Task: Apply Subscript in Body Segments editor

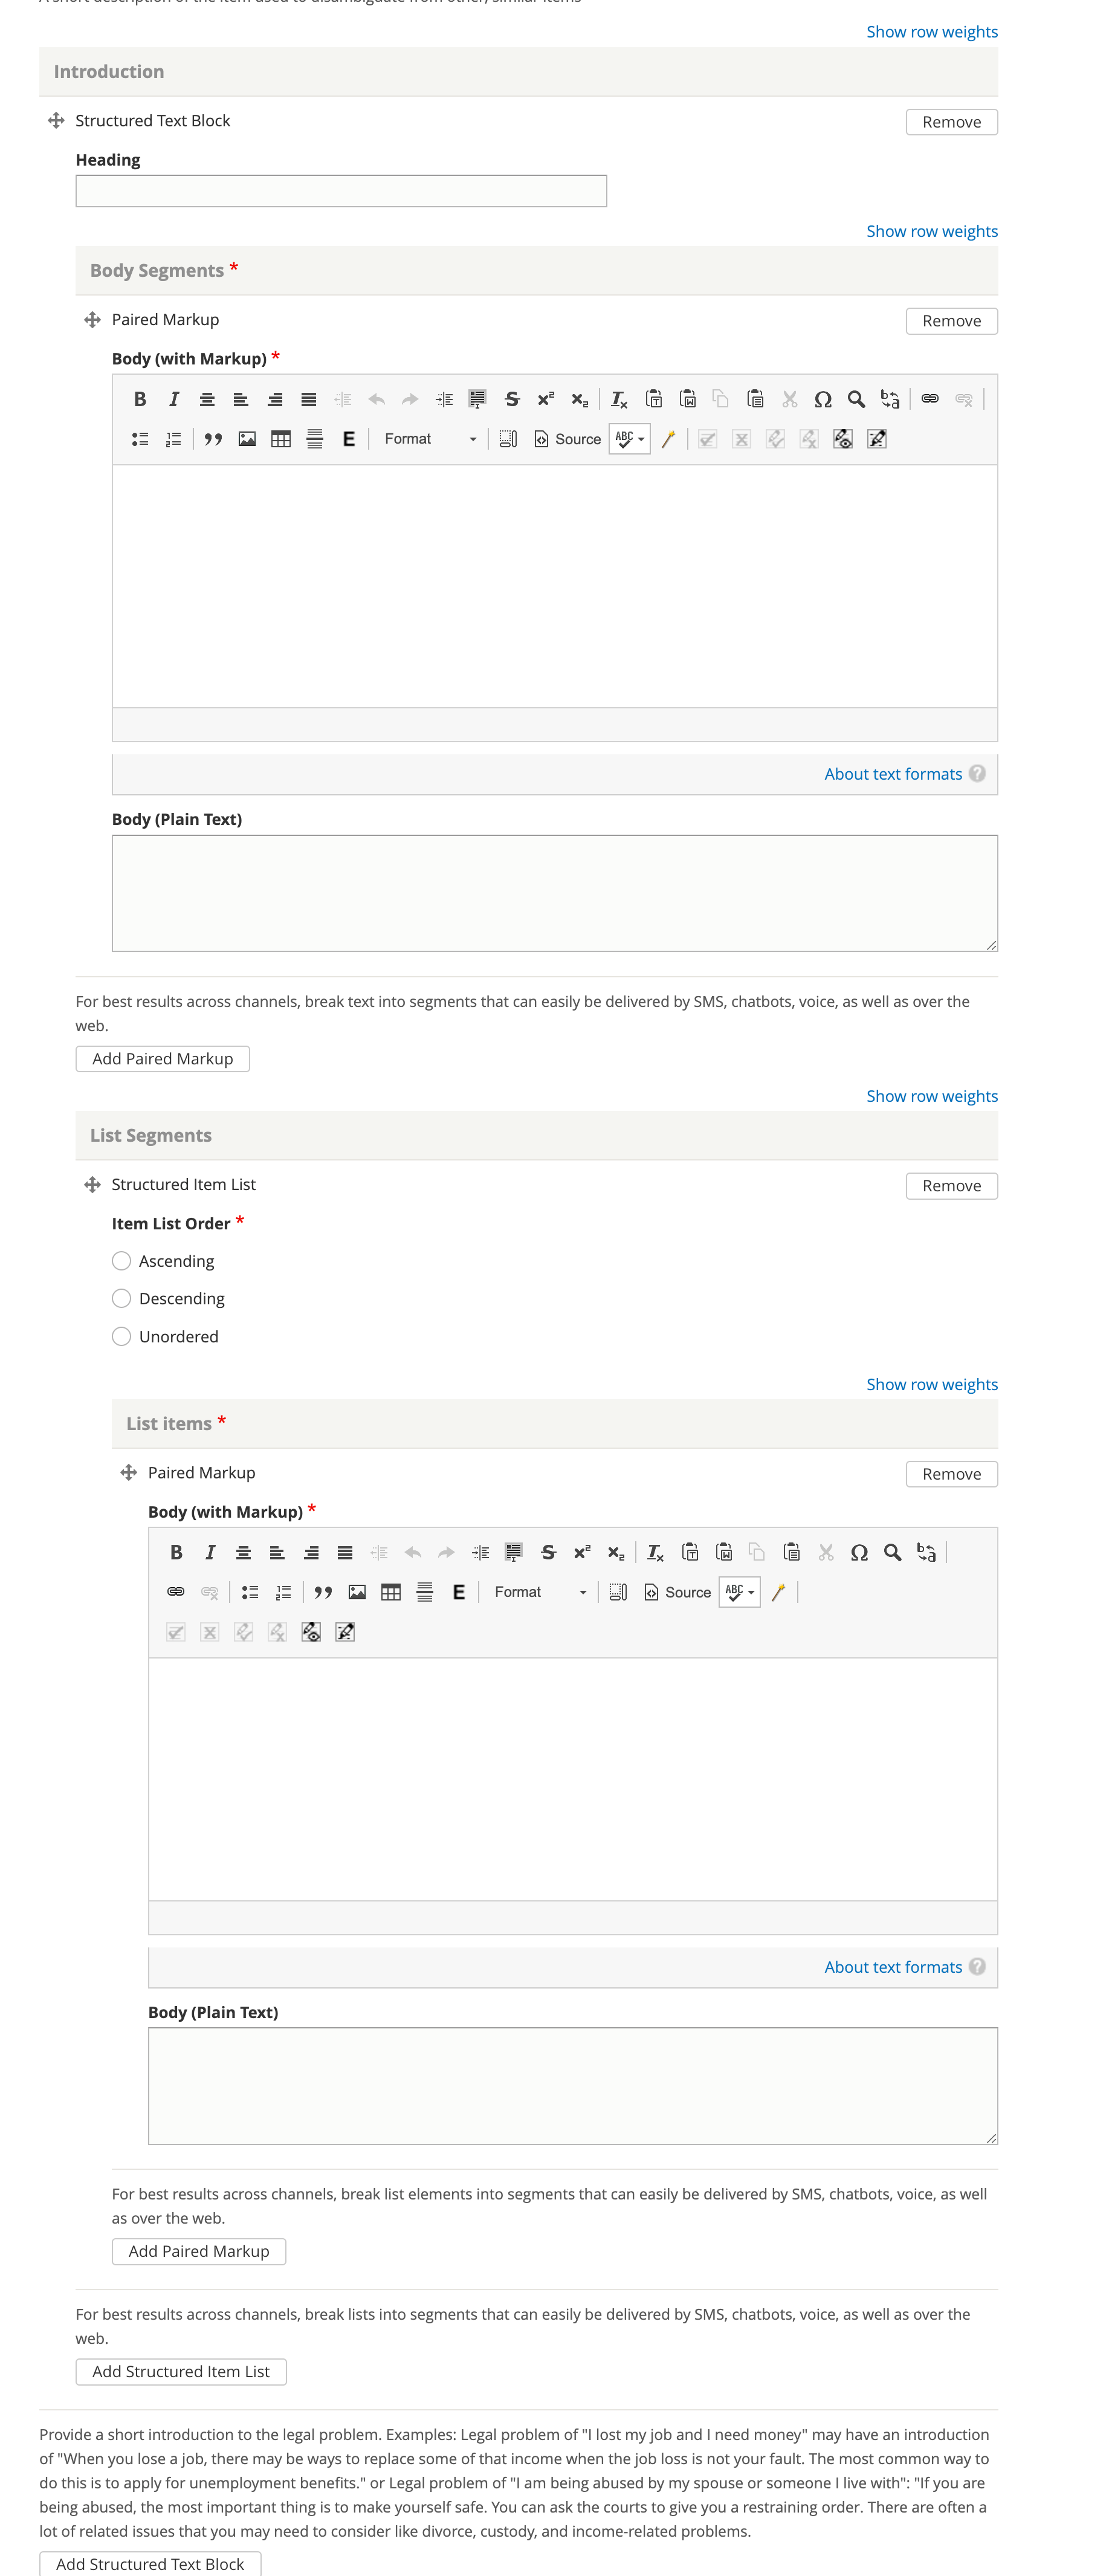Action: pos(580,399)
